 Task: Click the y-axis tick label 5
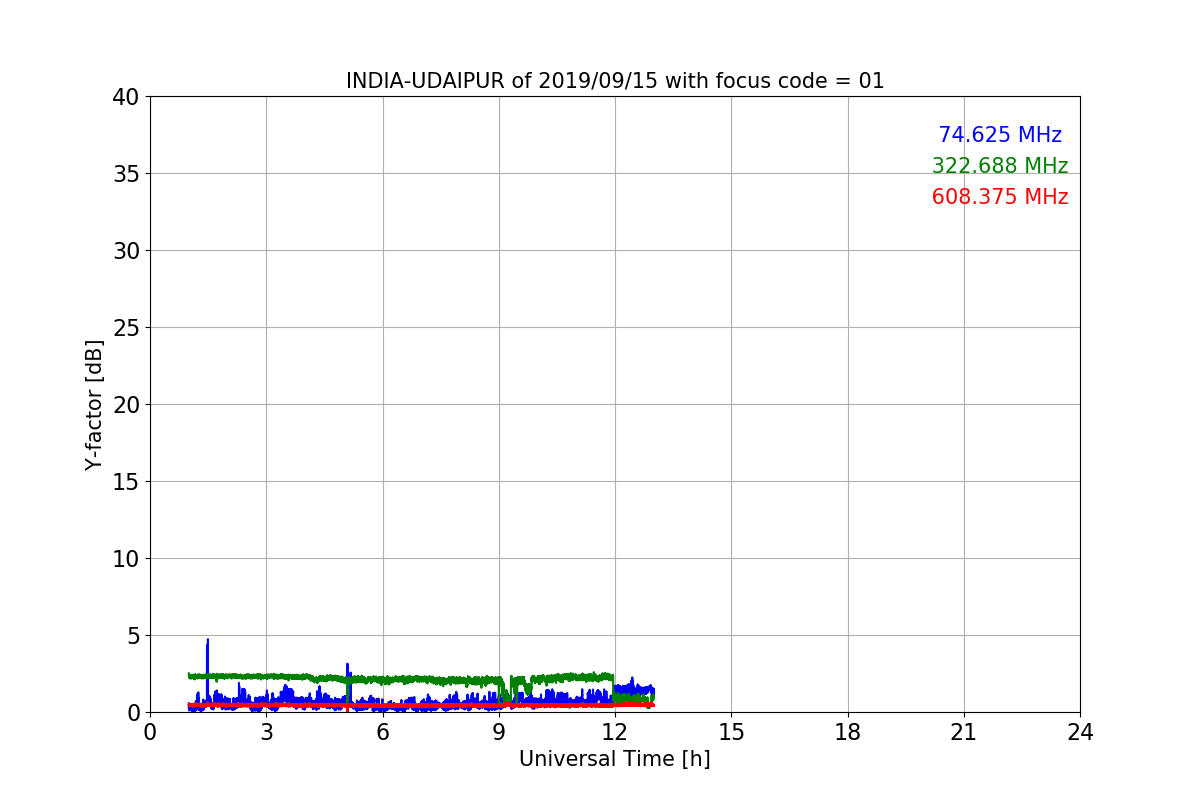point(131,636)
